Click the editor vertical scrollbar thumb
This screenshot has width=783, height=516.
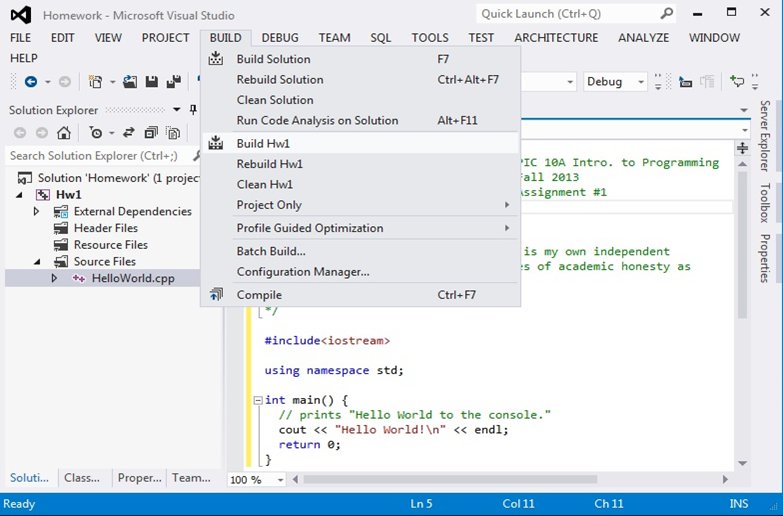[743, 245]
